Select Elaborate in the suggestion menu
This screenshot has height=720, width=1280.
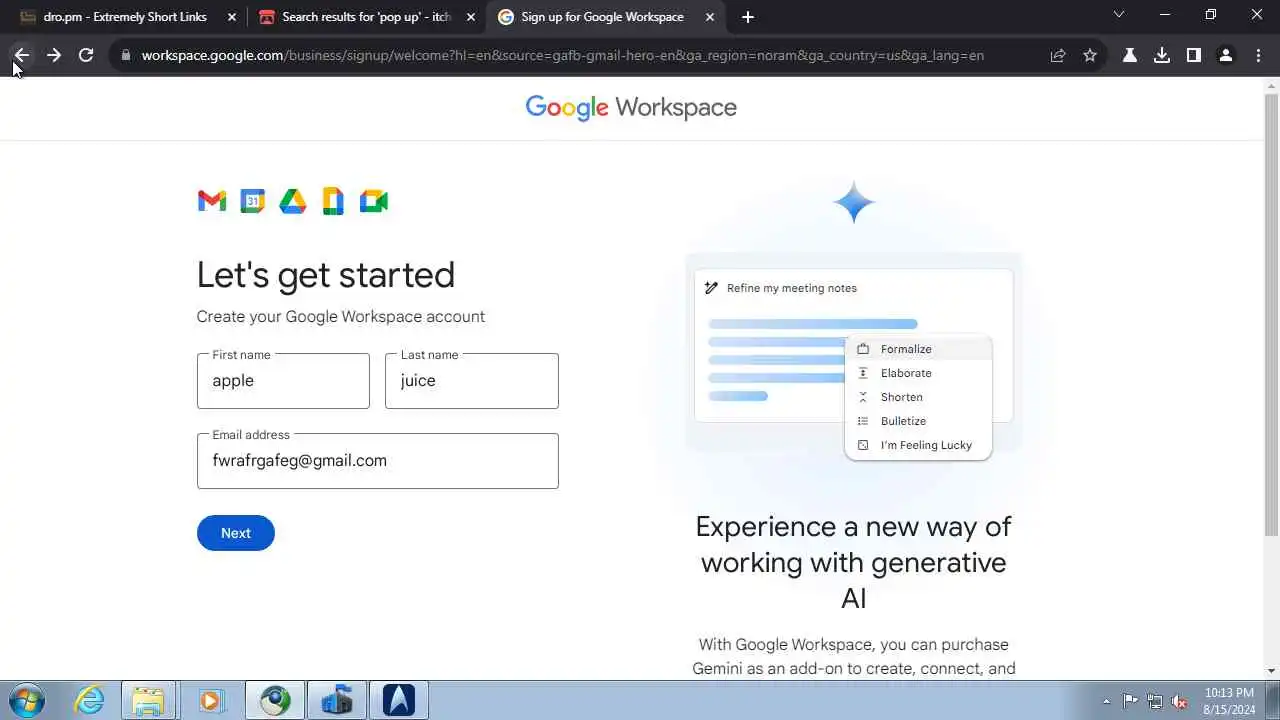[918, 373]
